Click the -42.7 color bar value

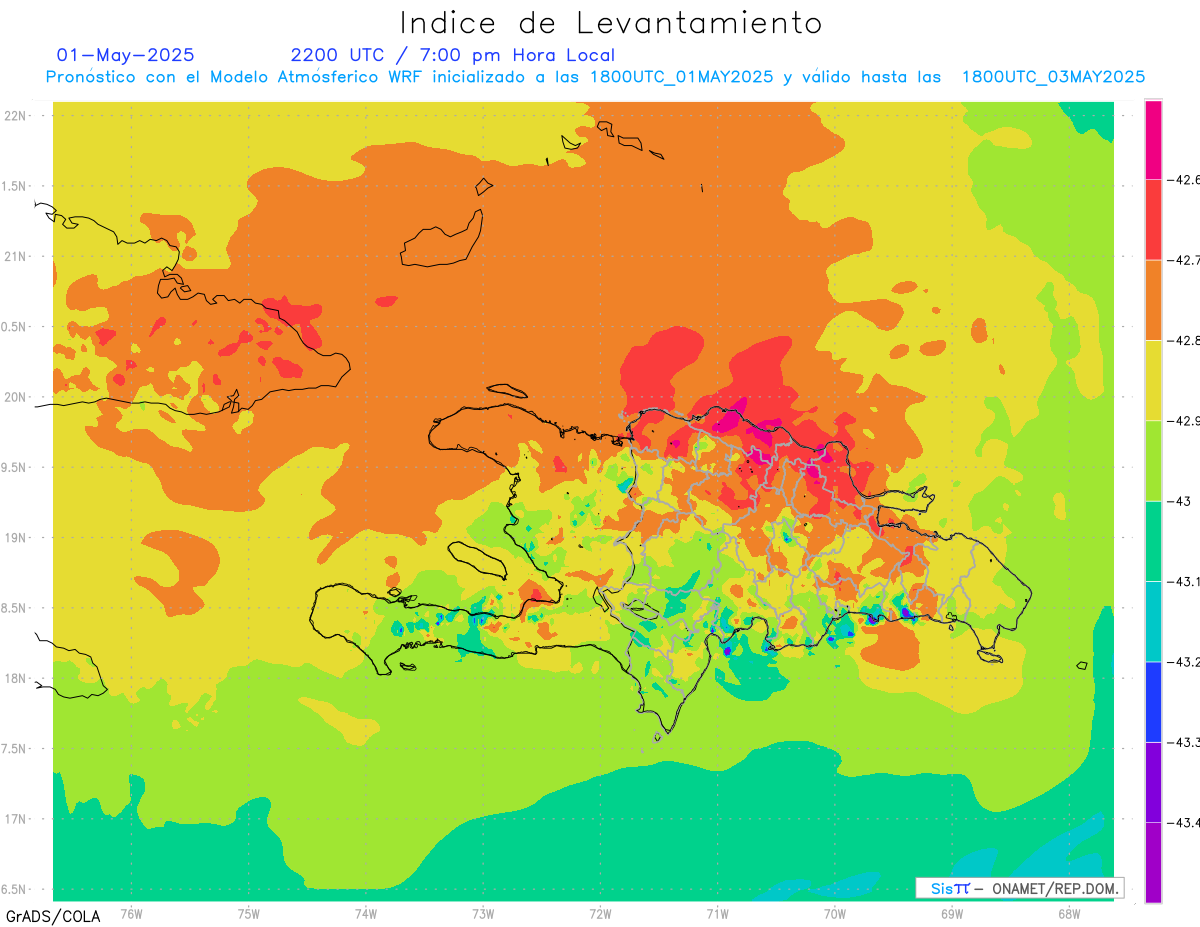point(1183,260)
